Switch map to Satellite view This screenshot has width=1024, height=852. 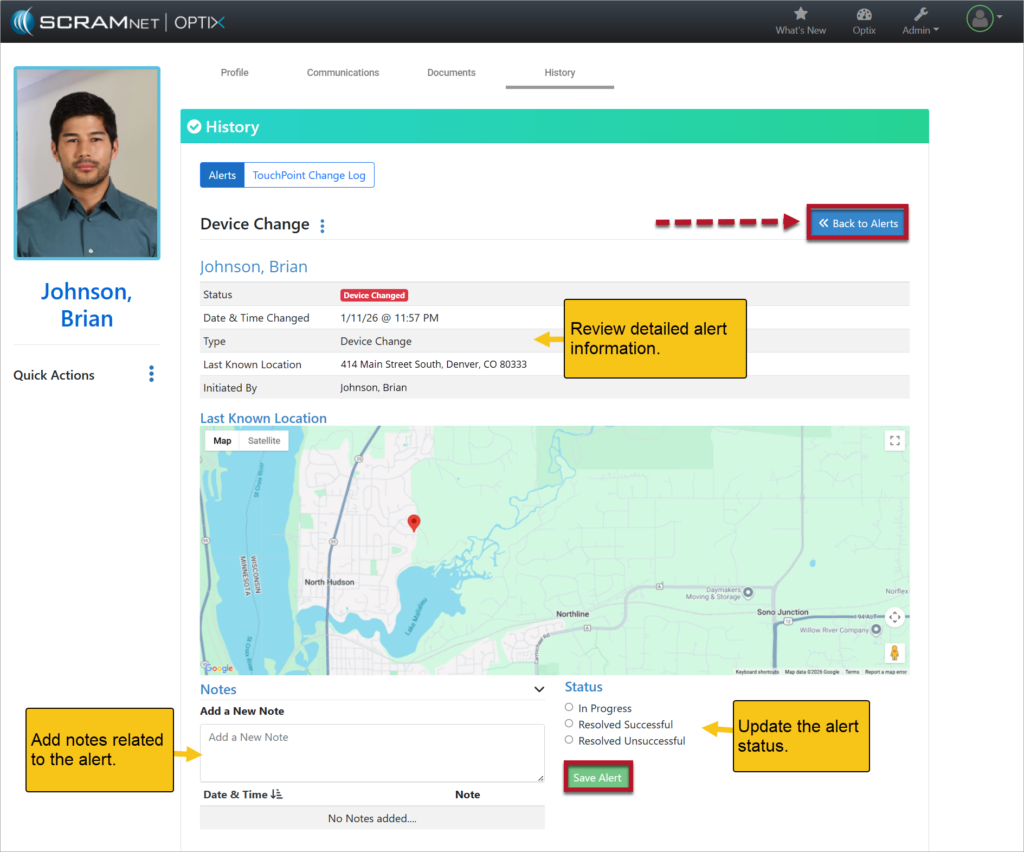pos(264,440)
